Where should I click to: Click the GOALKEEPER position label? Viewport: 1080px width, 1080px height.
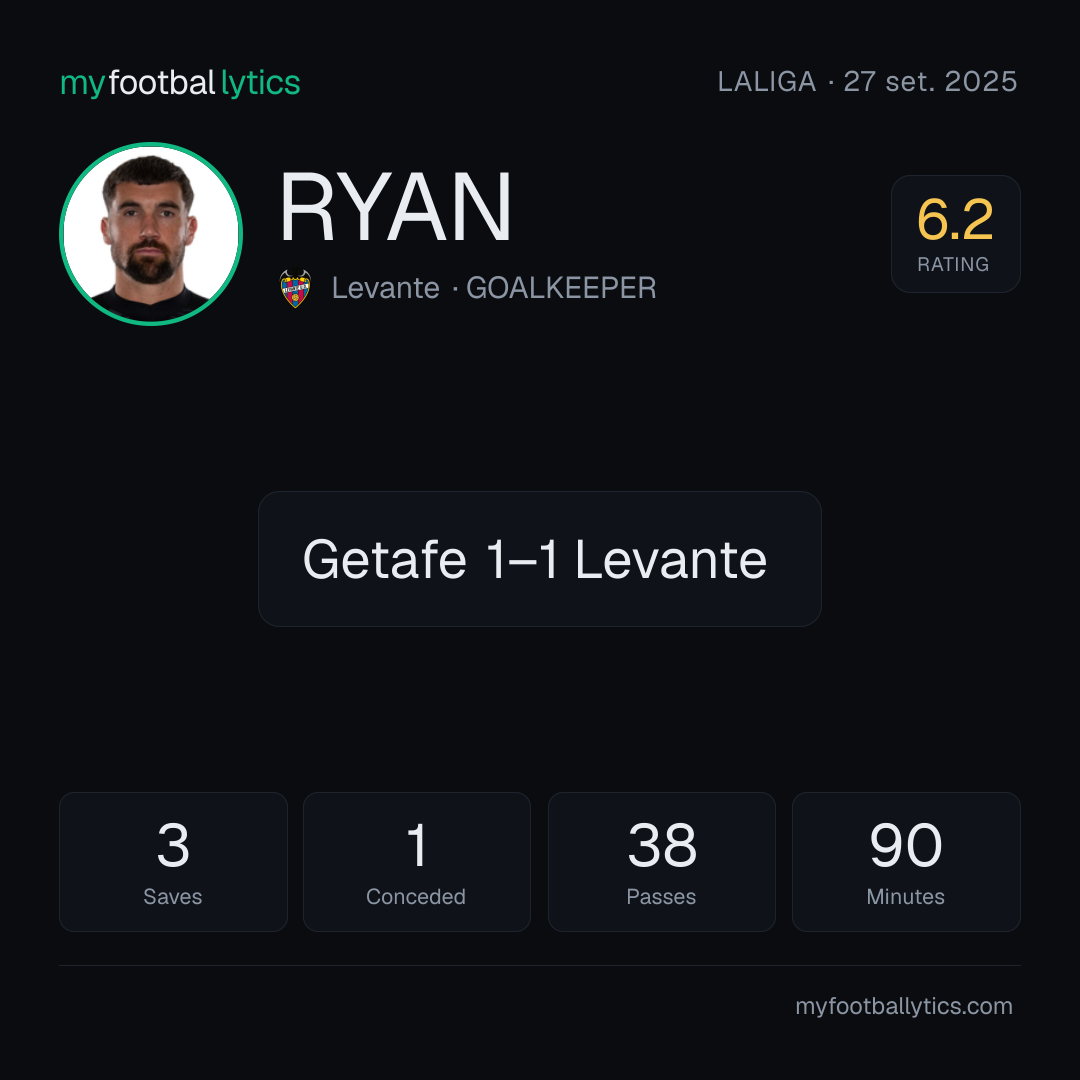pyautogui.click(x=561, y=288)
